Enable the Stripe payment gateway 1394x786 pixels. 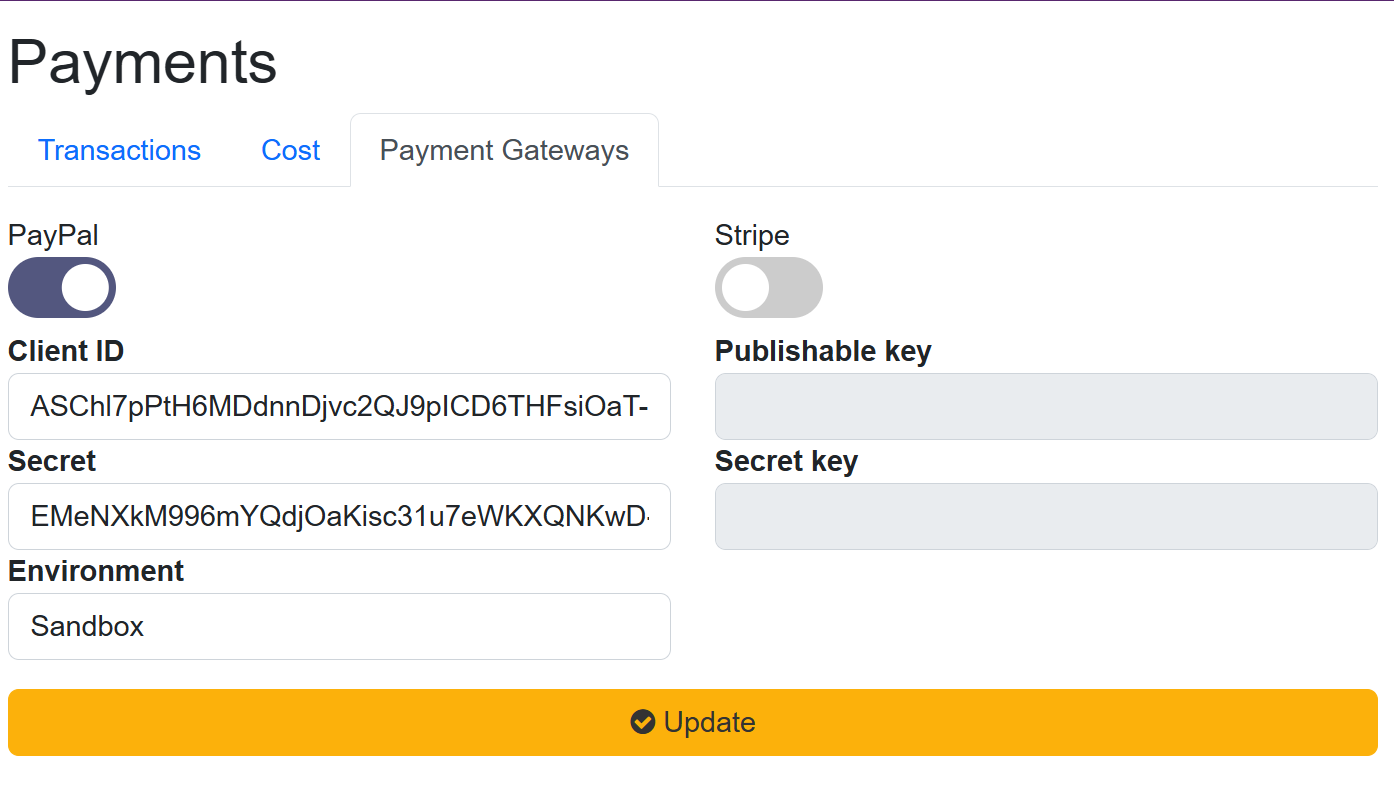point(769,287)
